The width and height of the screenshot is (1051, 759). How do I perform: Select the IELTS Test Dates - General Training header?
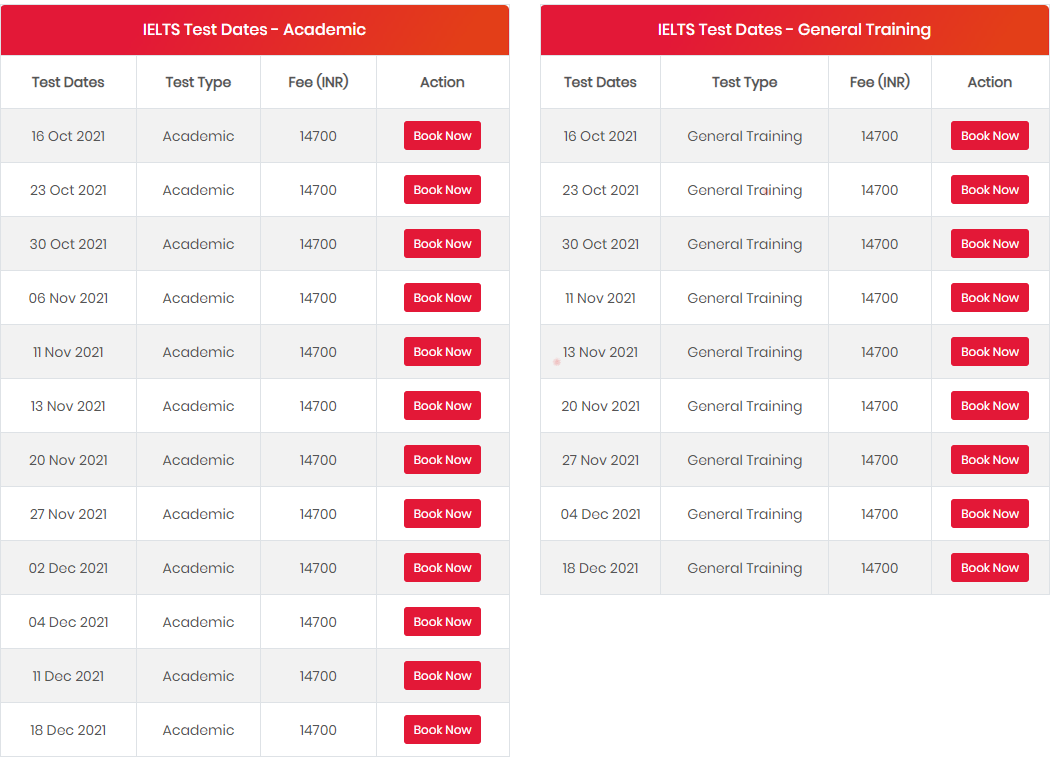(794, 29)
